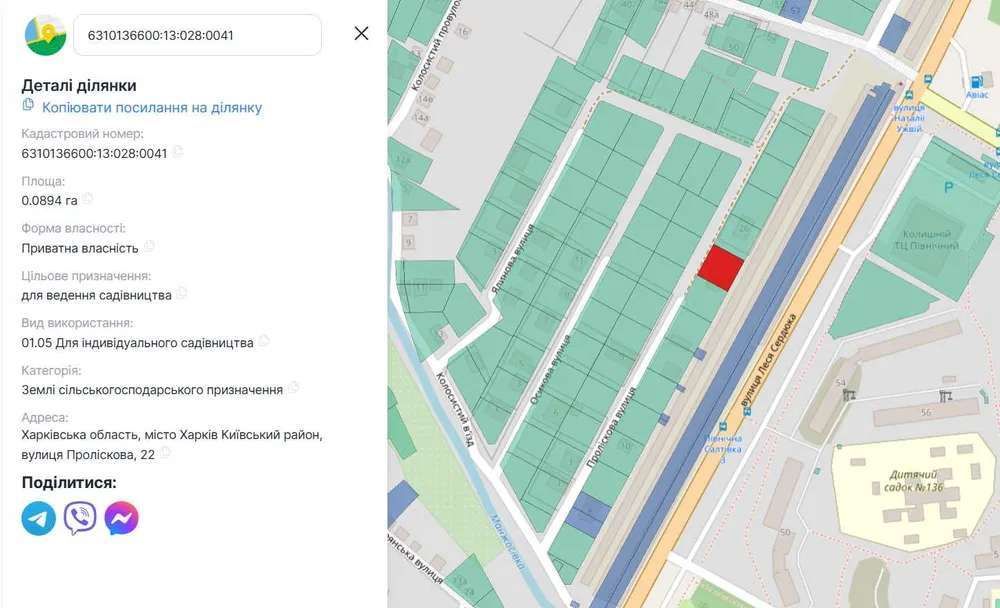The width and height of the screenshot is (1000, 608).
Task: Close the parcel details panel
Action: (x=361, y=34)
